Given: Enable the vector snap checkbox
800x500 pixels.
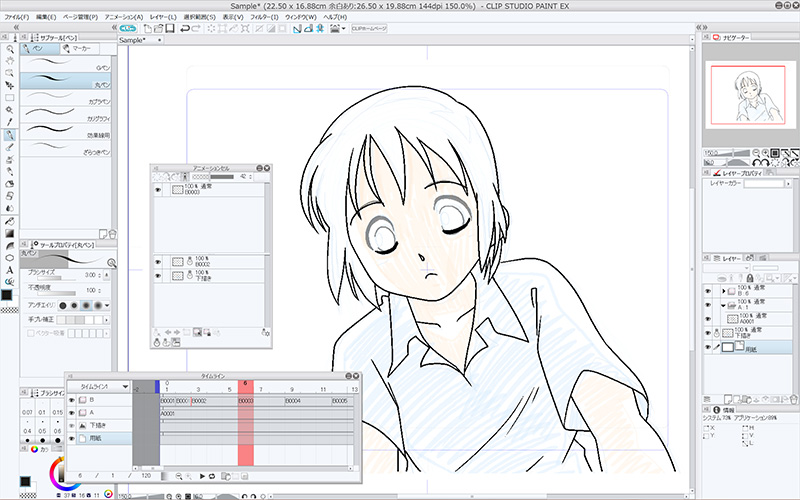Looking at the screenshot, I should click(32, 333).
